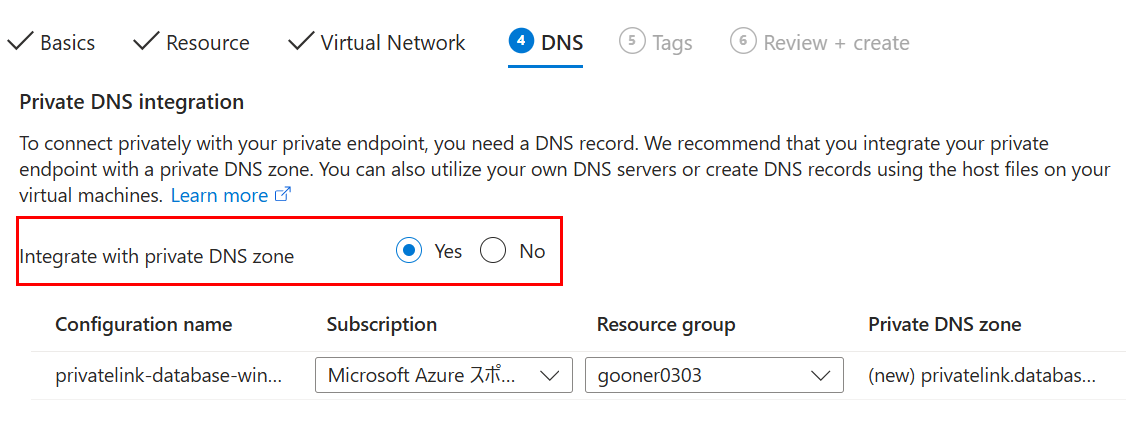Click the chevron arrow in Subscription combo box

549,376
